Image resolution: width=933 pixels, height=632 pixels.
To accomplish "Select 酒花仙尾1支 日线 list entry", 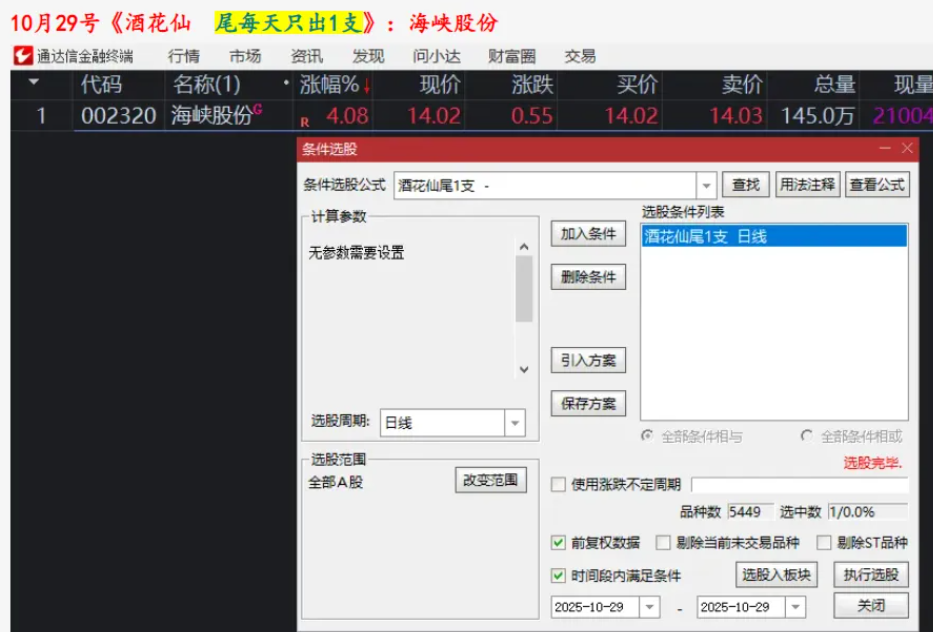I will point(773,237).
